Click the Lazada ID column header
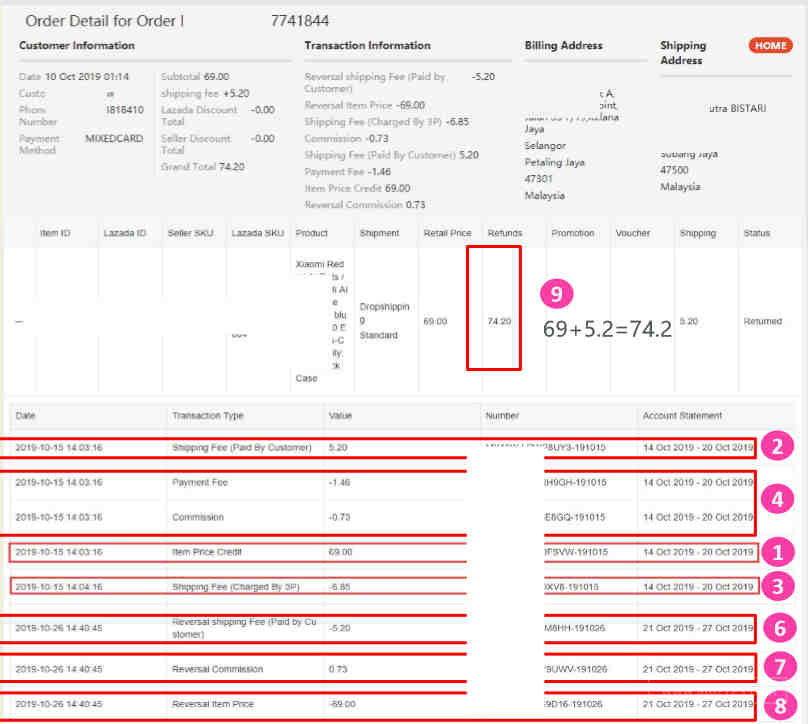 coord(125,233)
